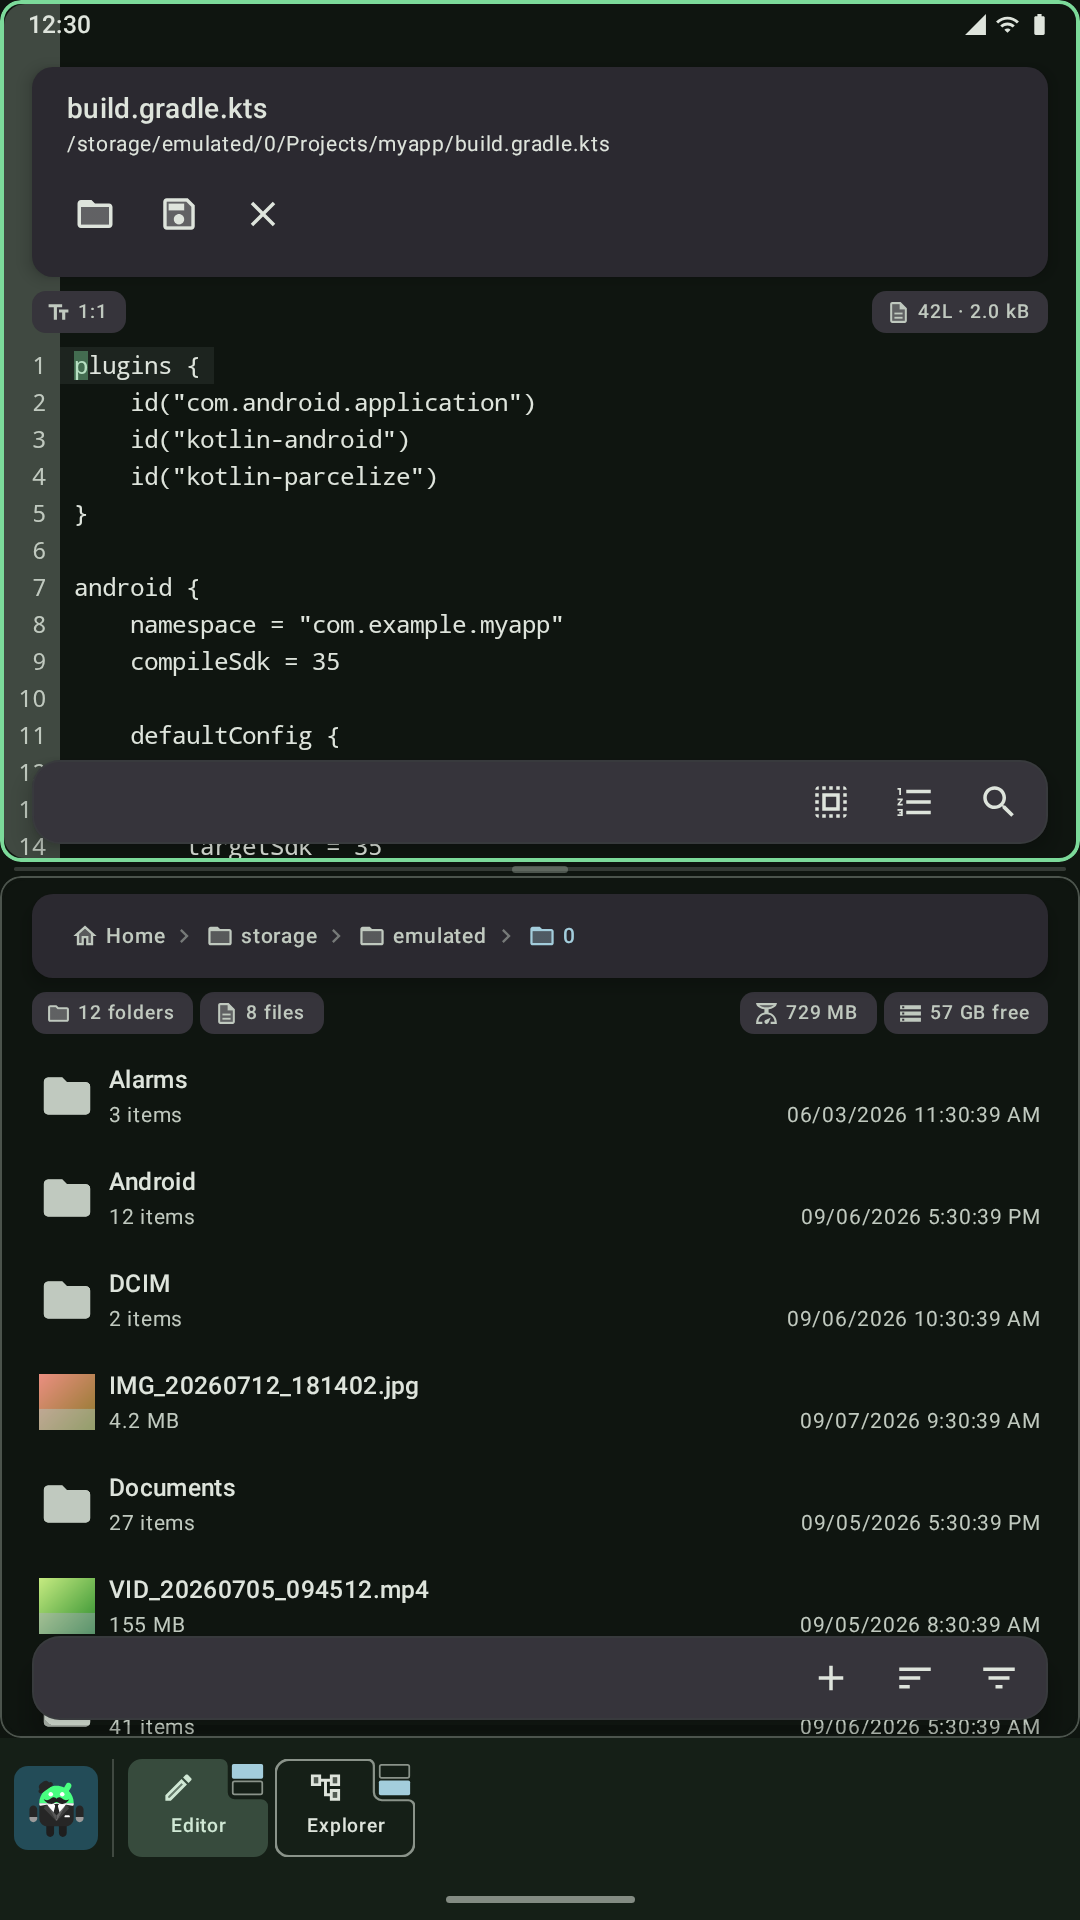Tap the 12:30 status bar clock
The image size is (1080, 1920).
(60, 25)
